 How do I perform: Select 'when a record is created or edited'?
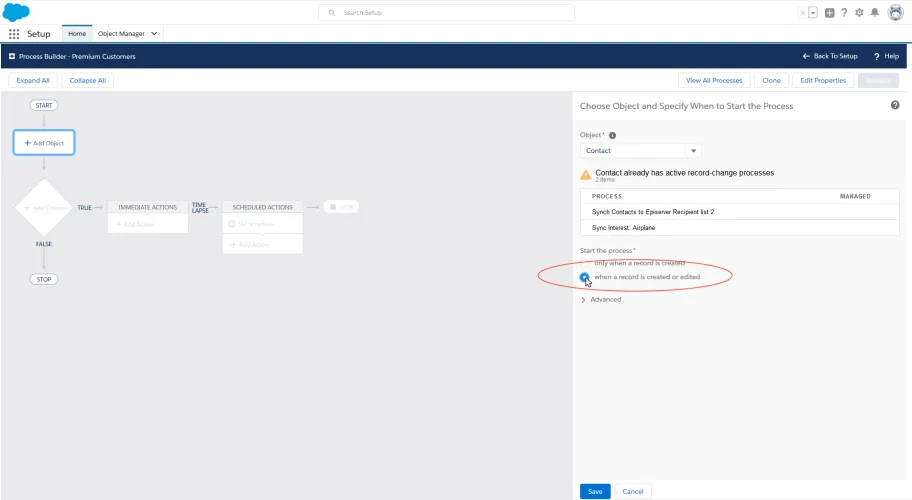click(584, 277)
